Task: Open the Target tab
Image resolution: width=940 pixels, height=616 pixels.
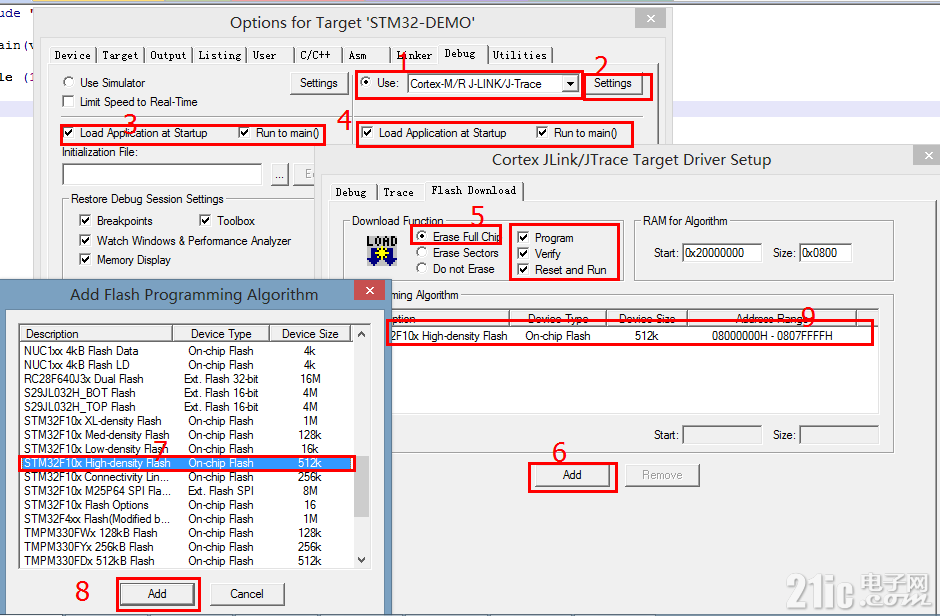Action: pyautogui.click(x=120, y=55)
